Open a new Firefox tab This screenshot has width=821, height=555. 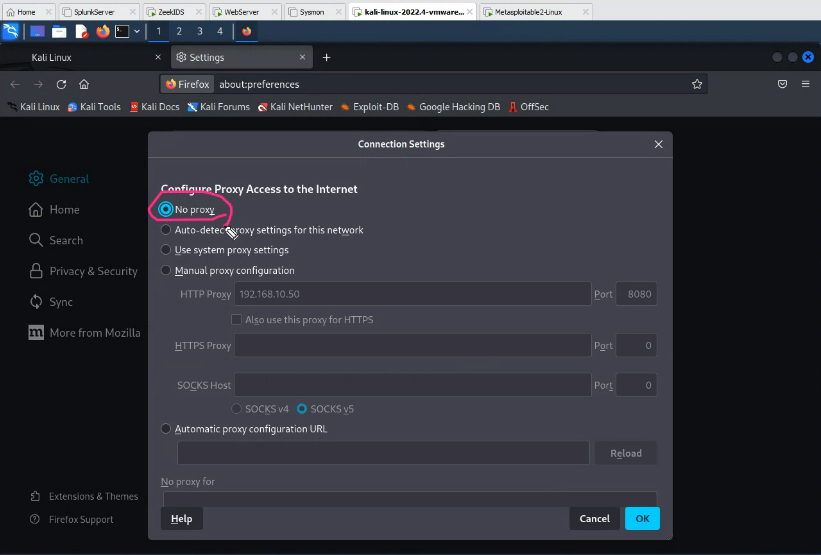coord(326,58)
